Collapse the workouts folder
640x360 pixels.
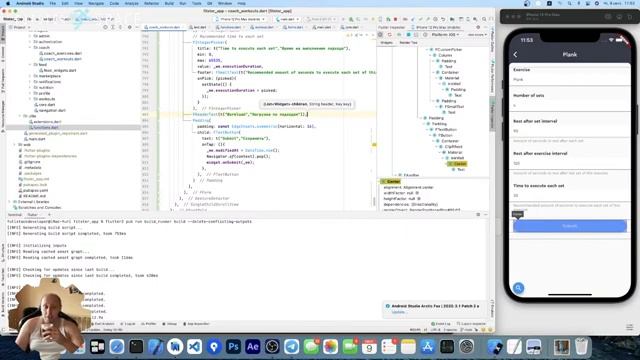tap(30, 99)
